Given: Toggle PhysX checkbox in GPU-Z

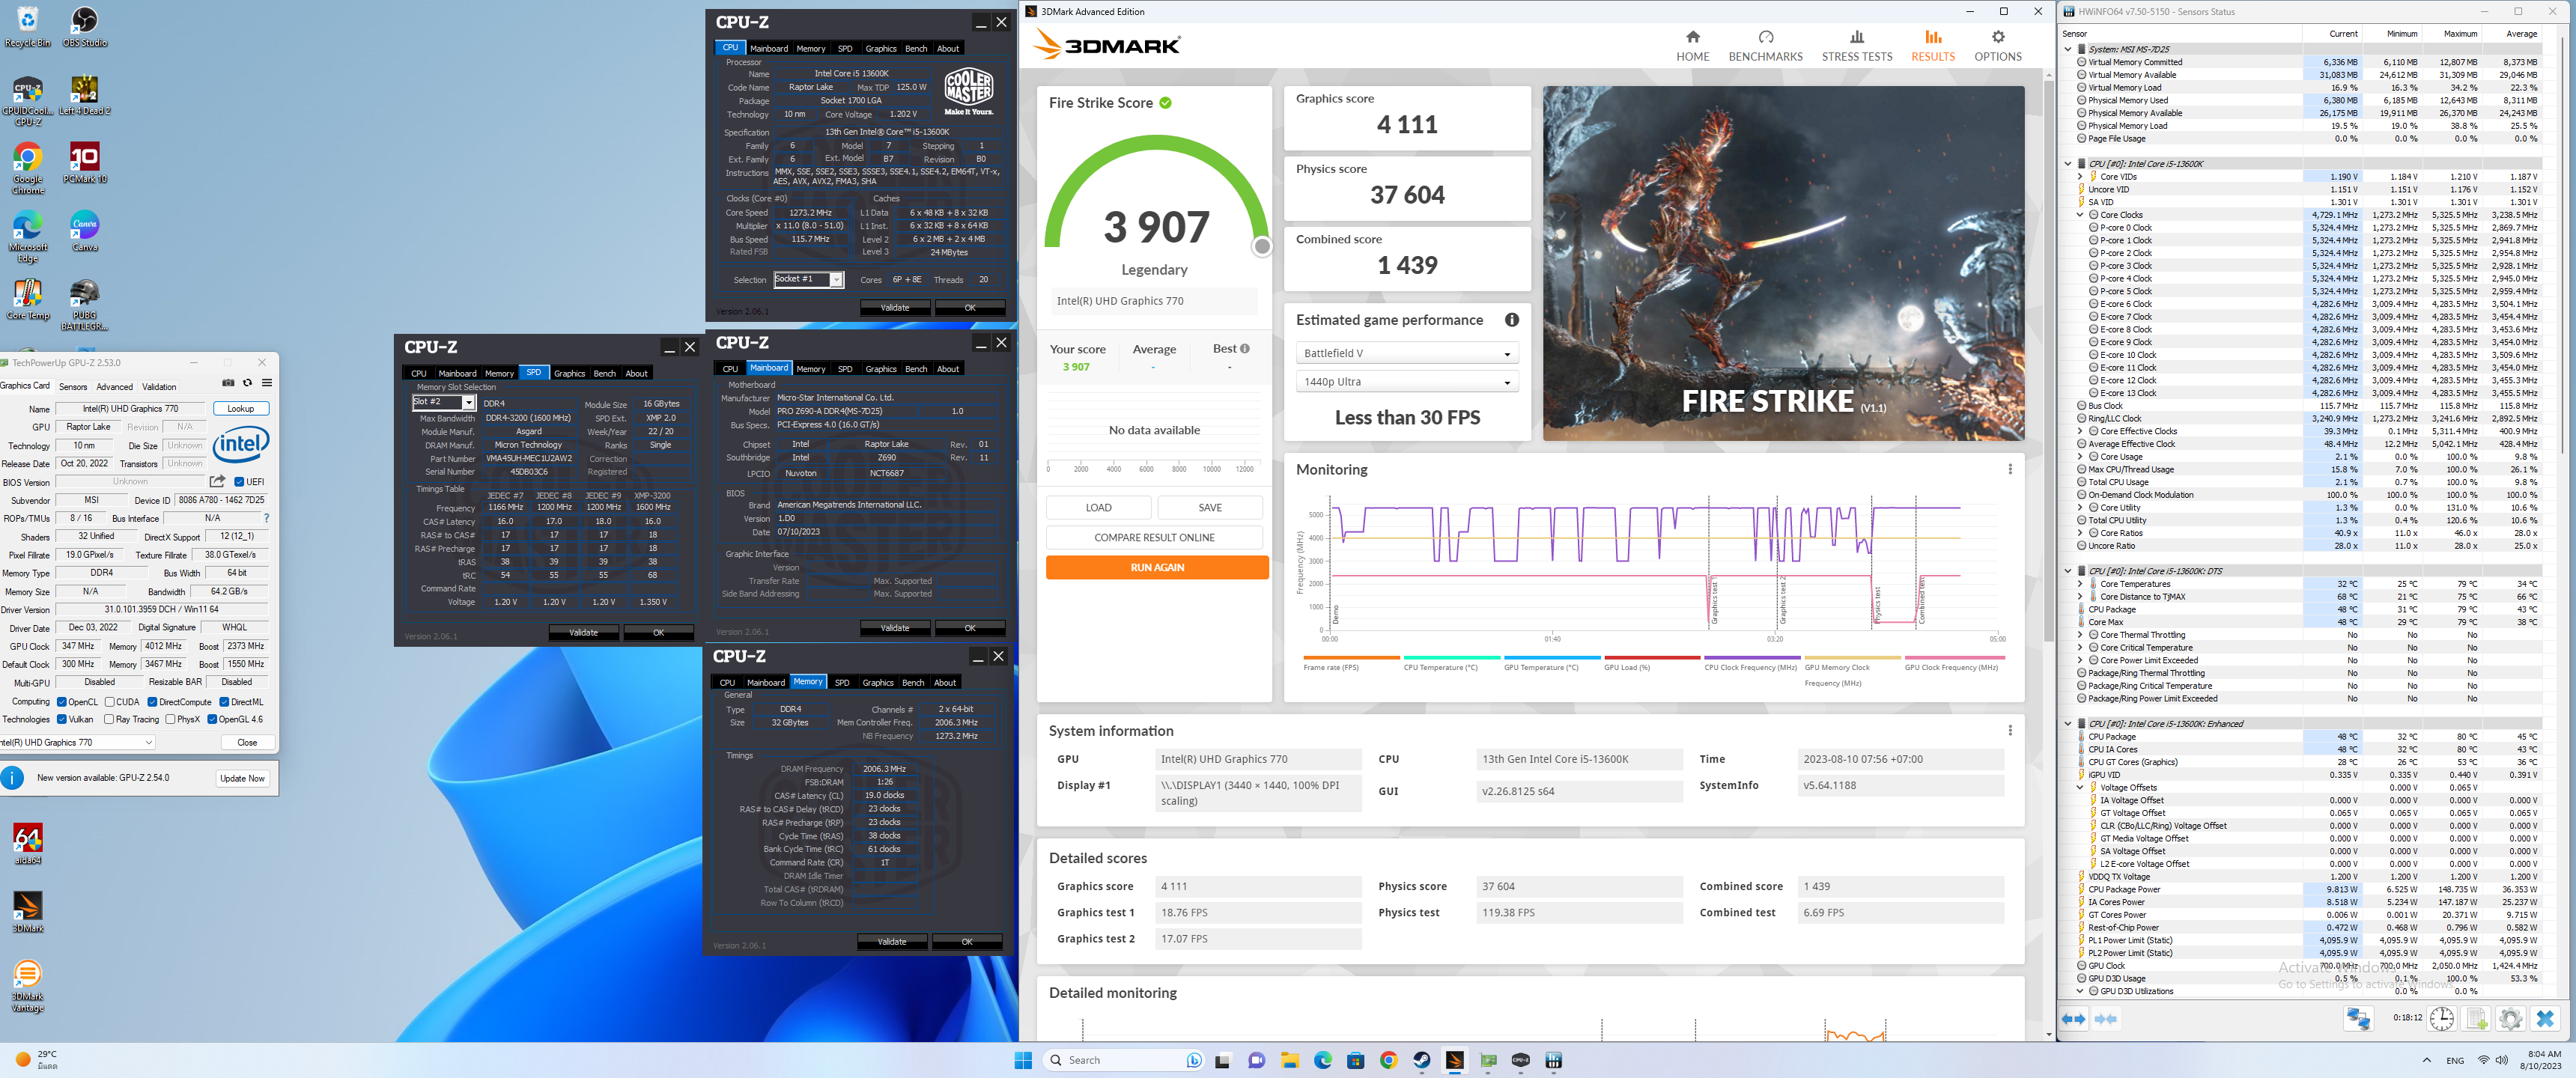Looking at the screenshot, I should click(x=170, y=719).
